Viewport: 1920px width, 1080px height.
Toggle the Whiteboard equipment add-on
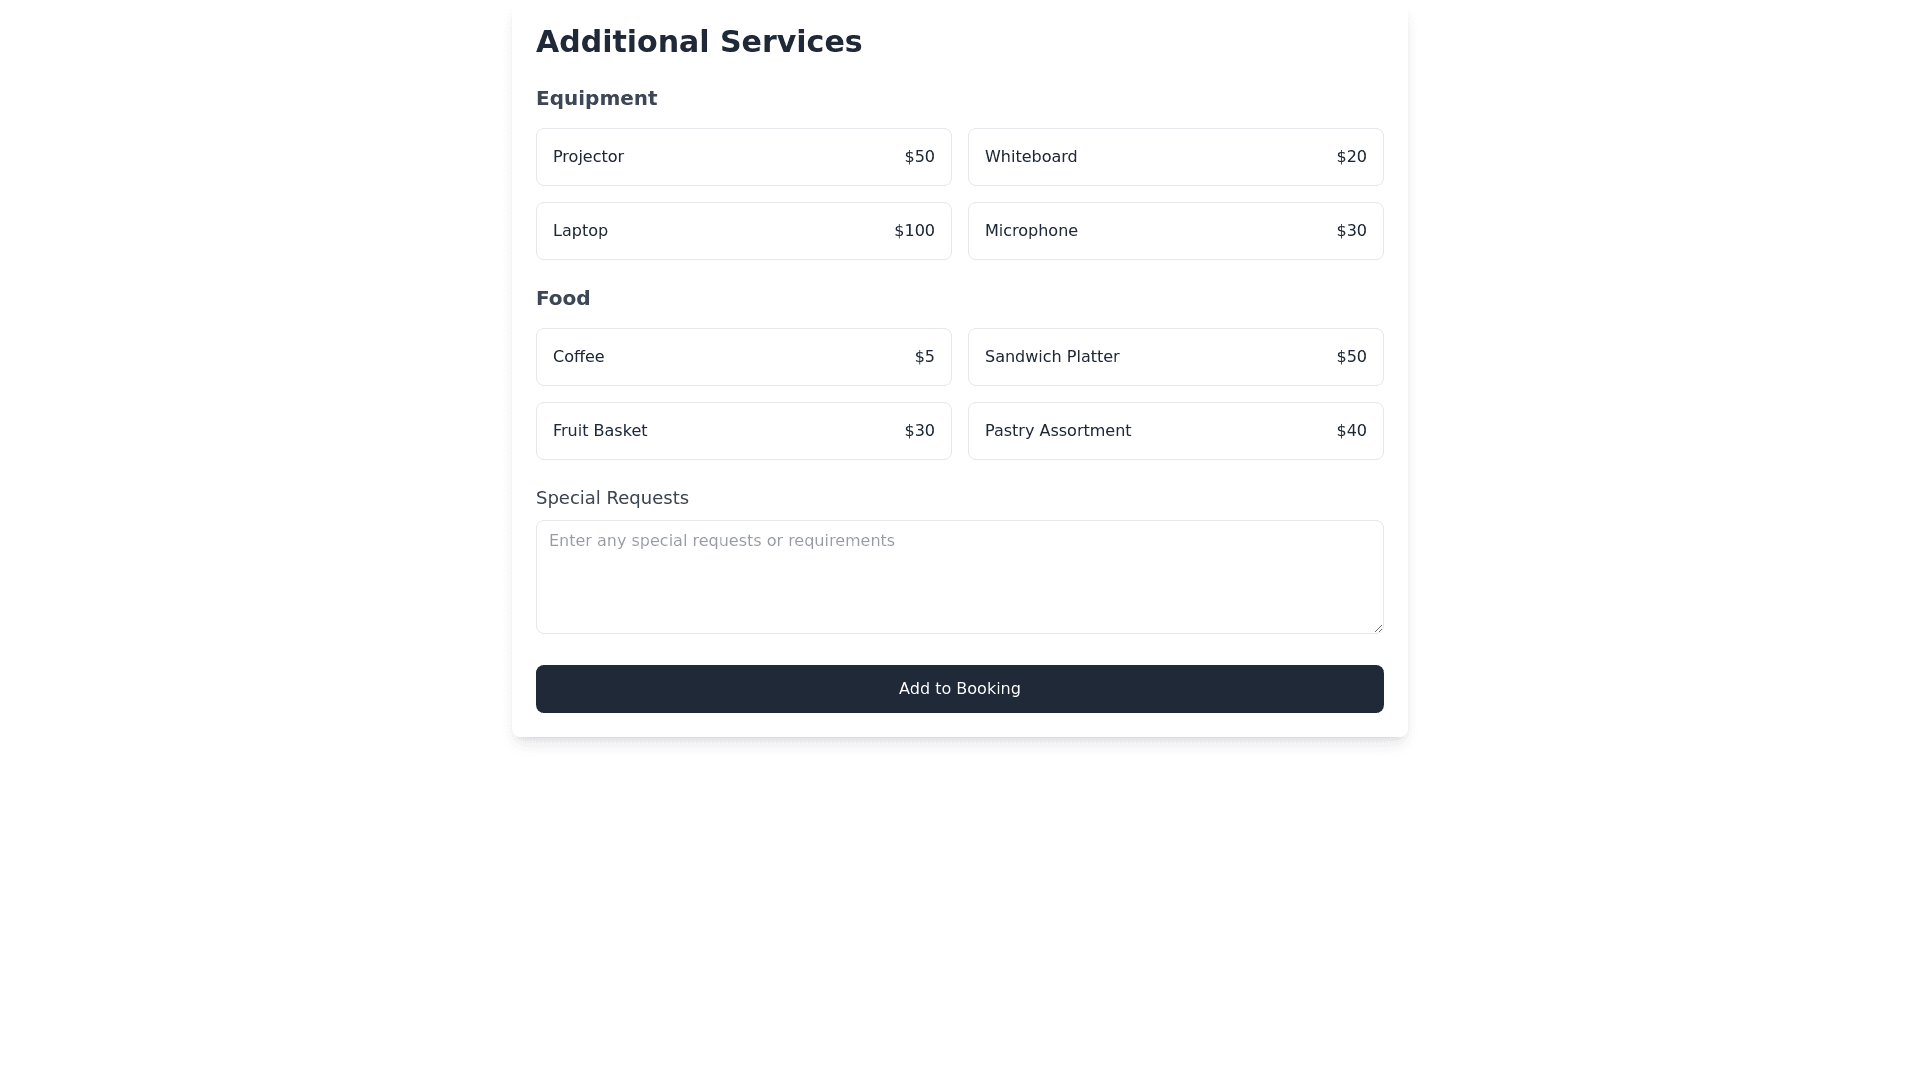pos(1175,157)
